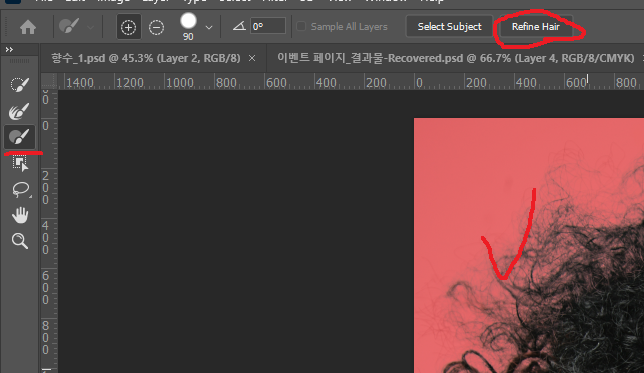Click the brush angle field showing 0°

[x=268, y=26]
